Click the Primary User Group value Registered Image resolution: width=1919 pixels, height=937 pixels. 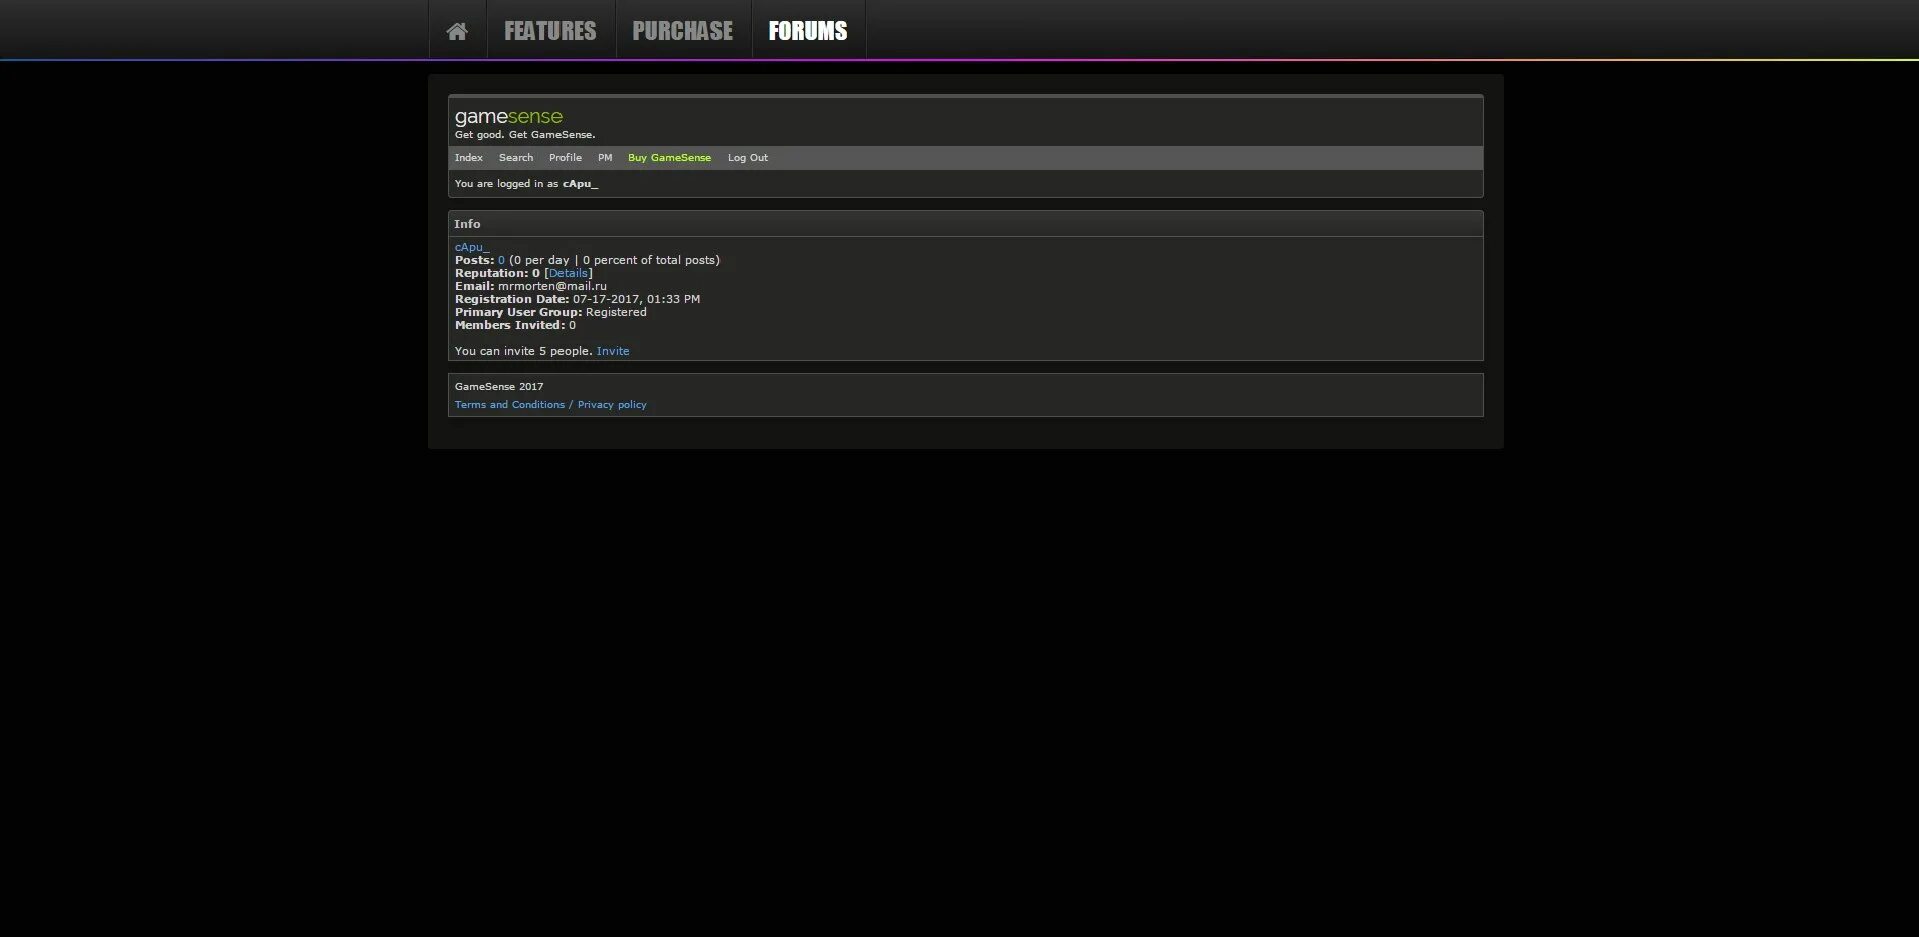(x=616, y=312)
